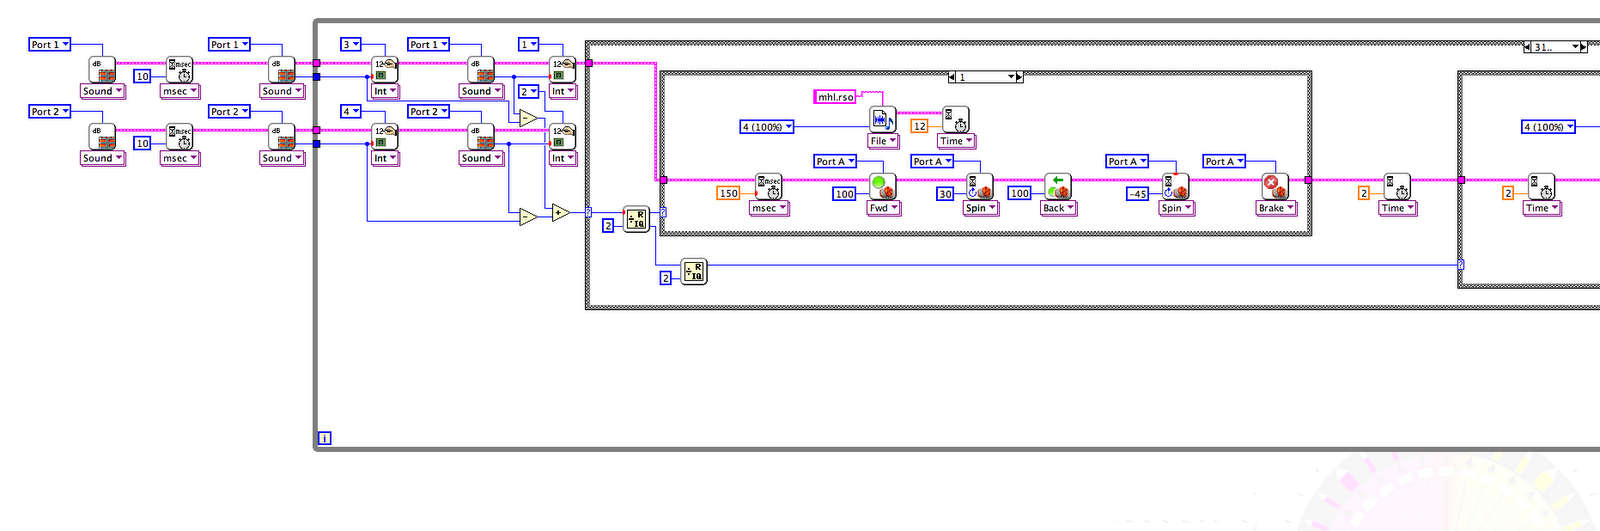The width and height of the screenshot is (1600, 531).
Task: Open the ring constant showing 3
Action: [x=351, y=44]
